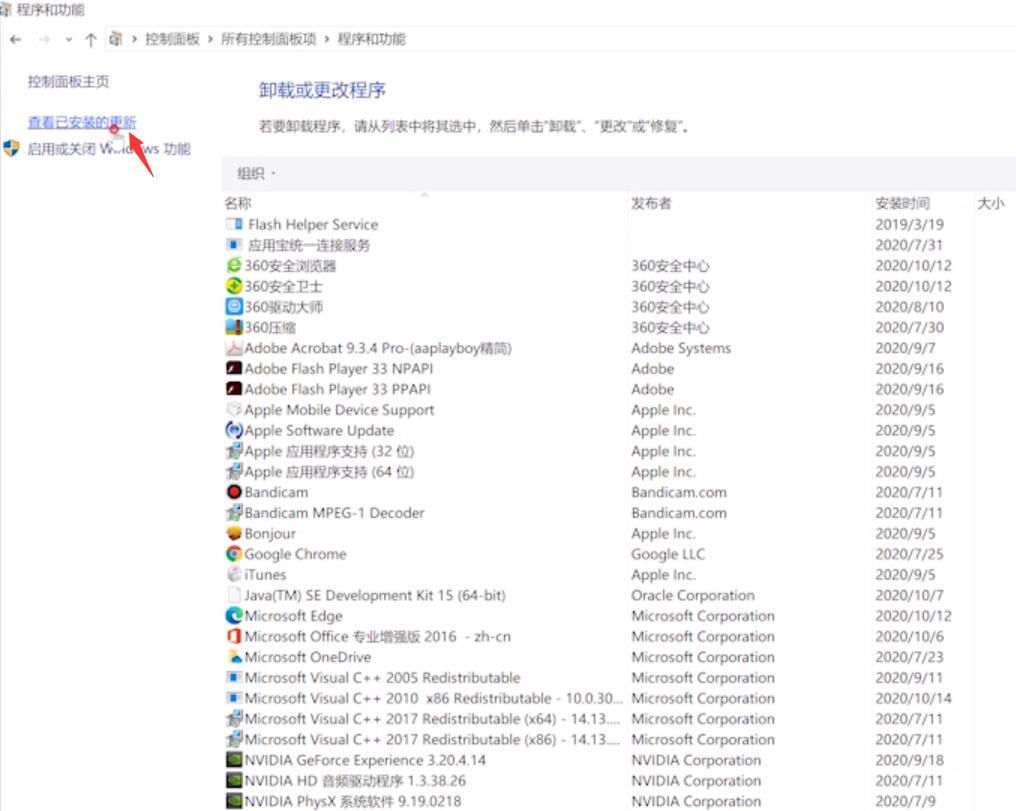Click the Bandicam MPEG-1 Decoder icon
1016x811 pixels.
233,512
